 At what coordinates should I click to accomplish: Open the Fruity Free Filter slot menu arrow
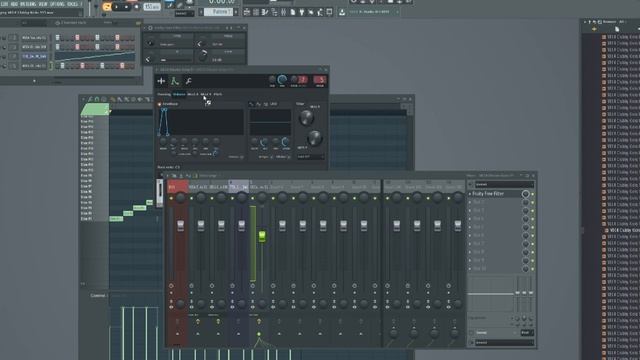coord(470,194)
